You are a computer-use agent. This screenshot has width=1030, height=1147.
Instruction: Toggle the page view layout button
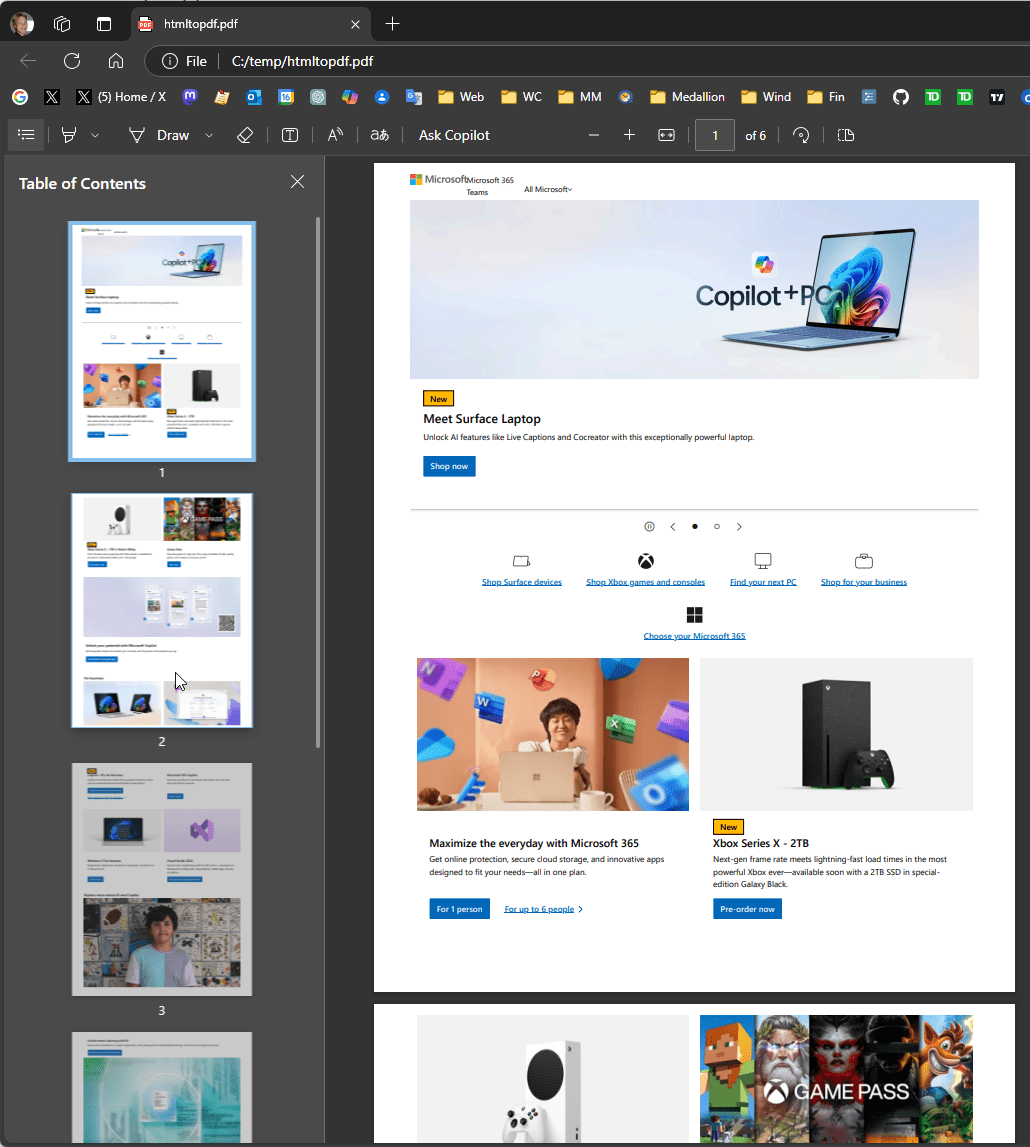coord(845,135)
